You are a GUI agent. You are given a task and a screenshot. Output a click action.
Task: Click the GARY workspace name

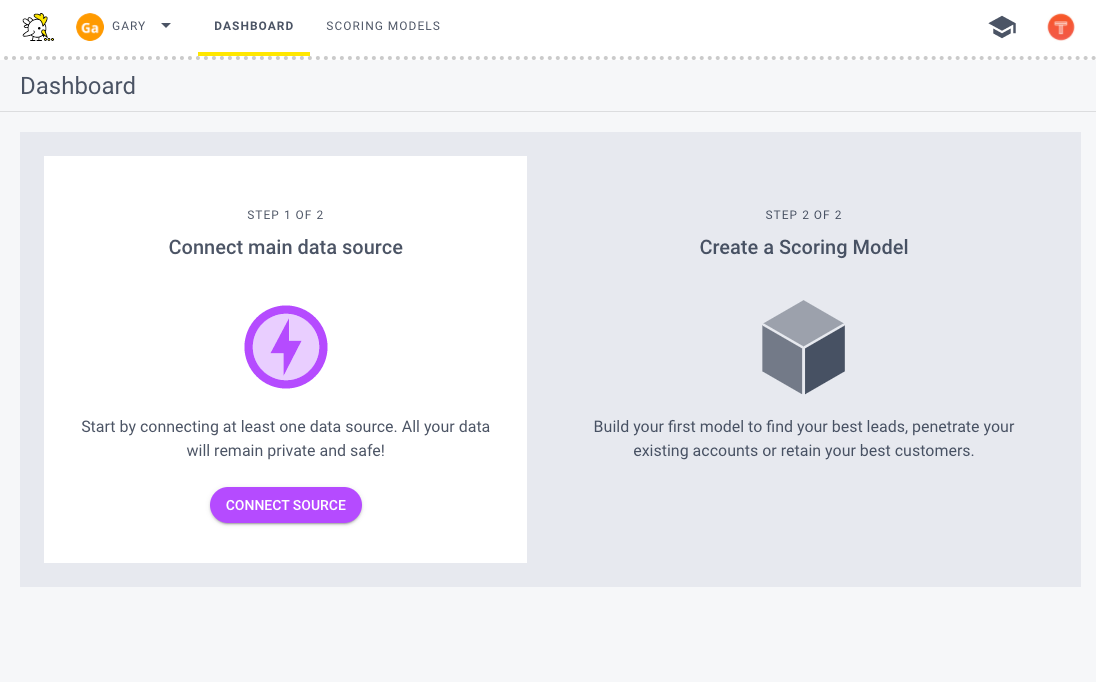tap(129, 26)
